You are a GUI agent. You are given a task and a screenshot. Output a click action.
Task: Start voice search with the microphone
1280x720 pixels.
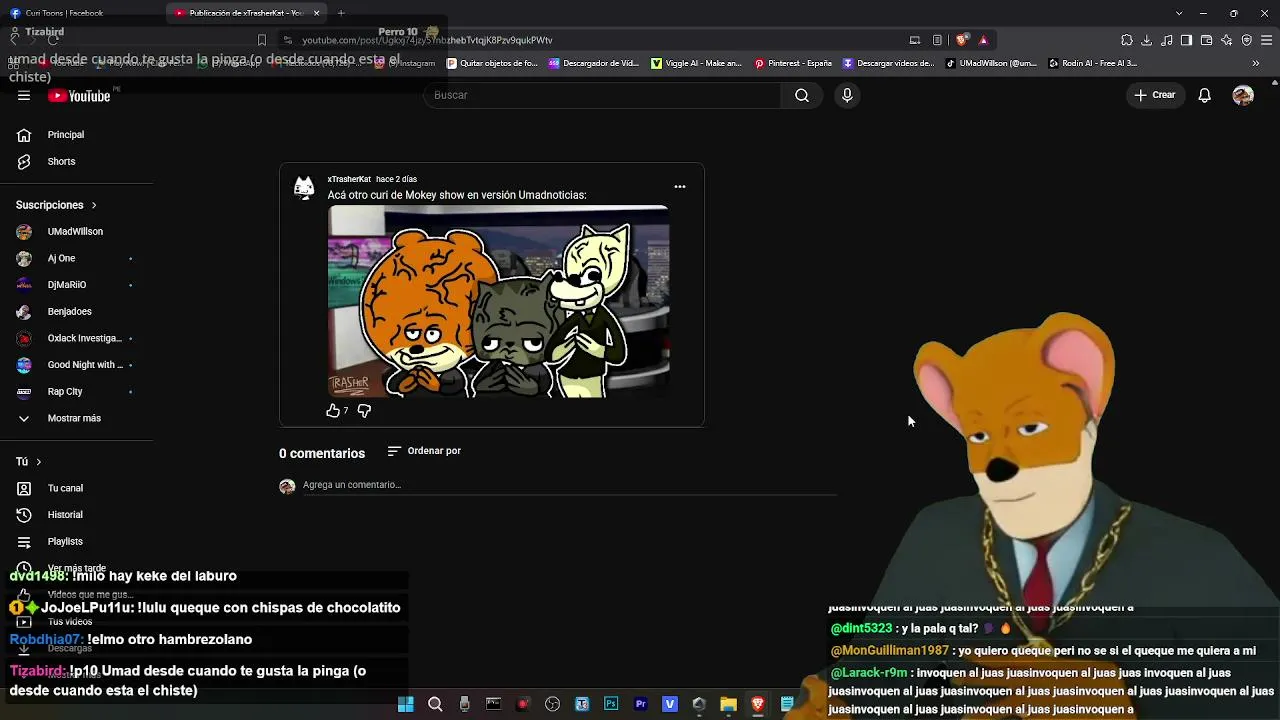847,95
